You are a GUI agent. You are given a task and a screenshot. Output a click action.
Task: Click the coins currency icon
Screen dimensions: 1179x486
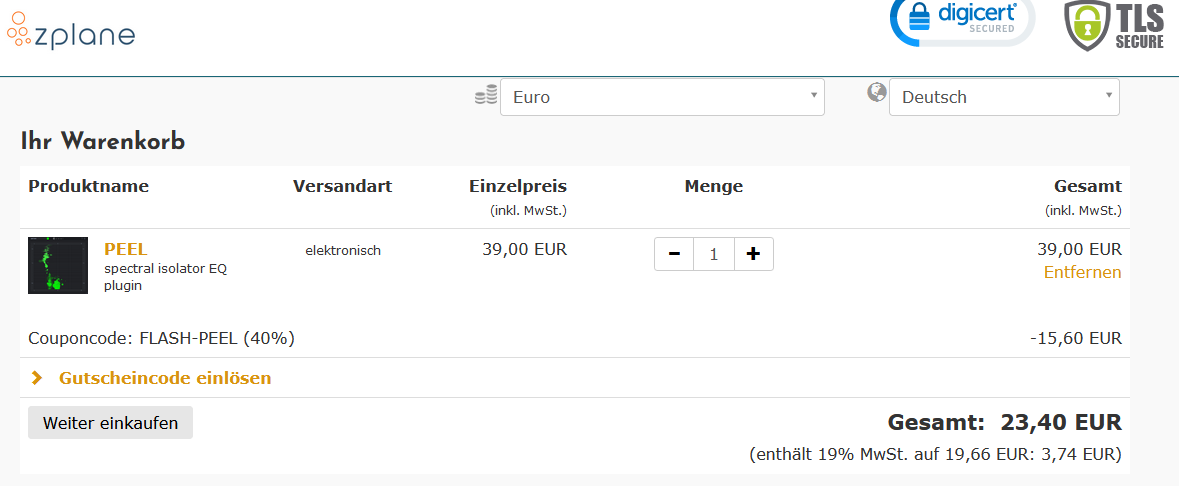pyautogui.click(x=486, y=96)
